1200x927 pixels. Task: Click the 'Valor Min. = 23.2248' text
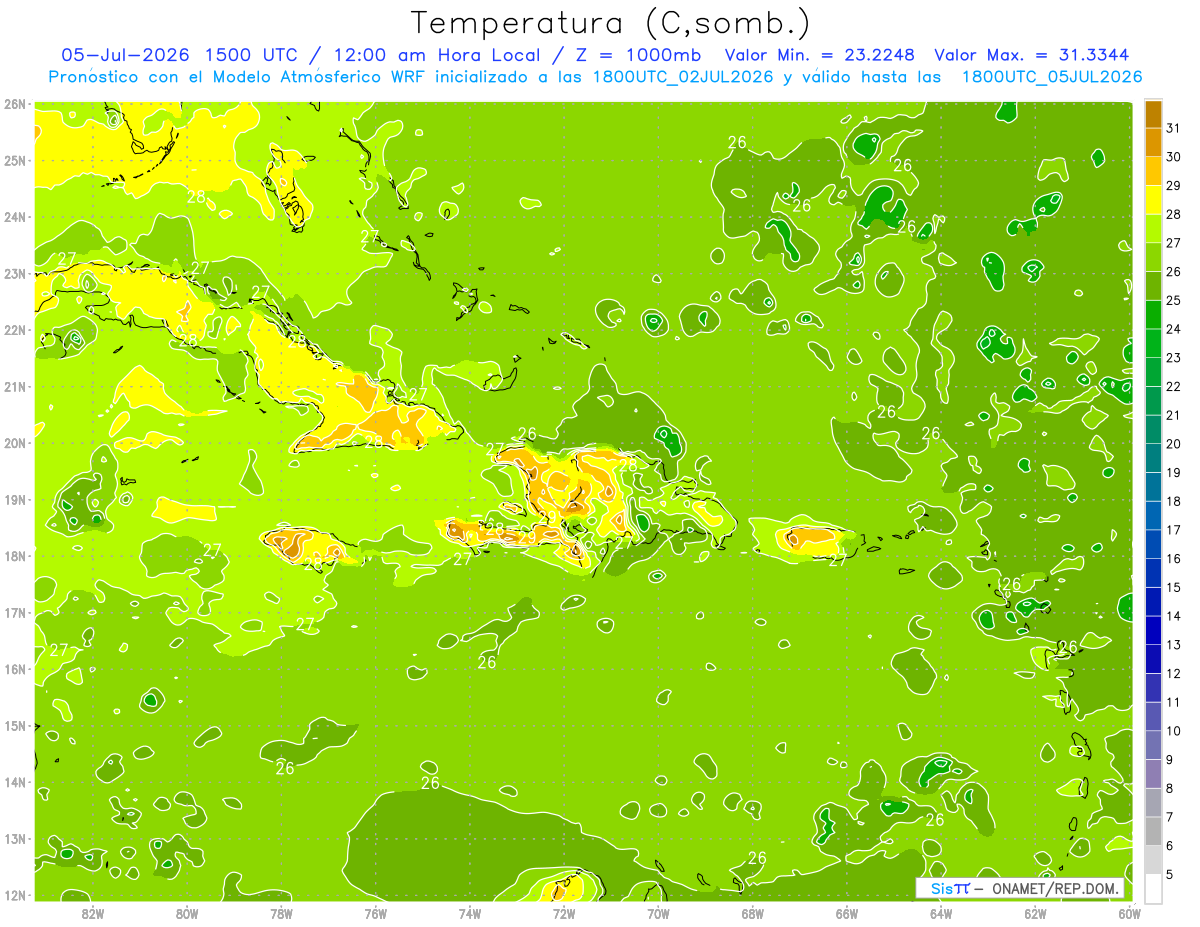click(x=822, y=55)
